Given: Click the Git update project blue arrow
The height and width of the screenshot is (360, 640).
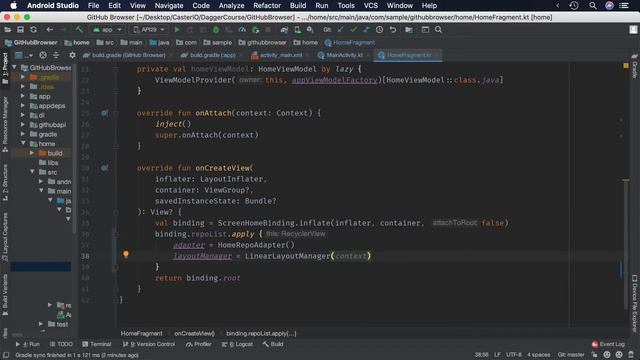Looking at the screenshot, I should point(340,30).
